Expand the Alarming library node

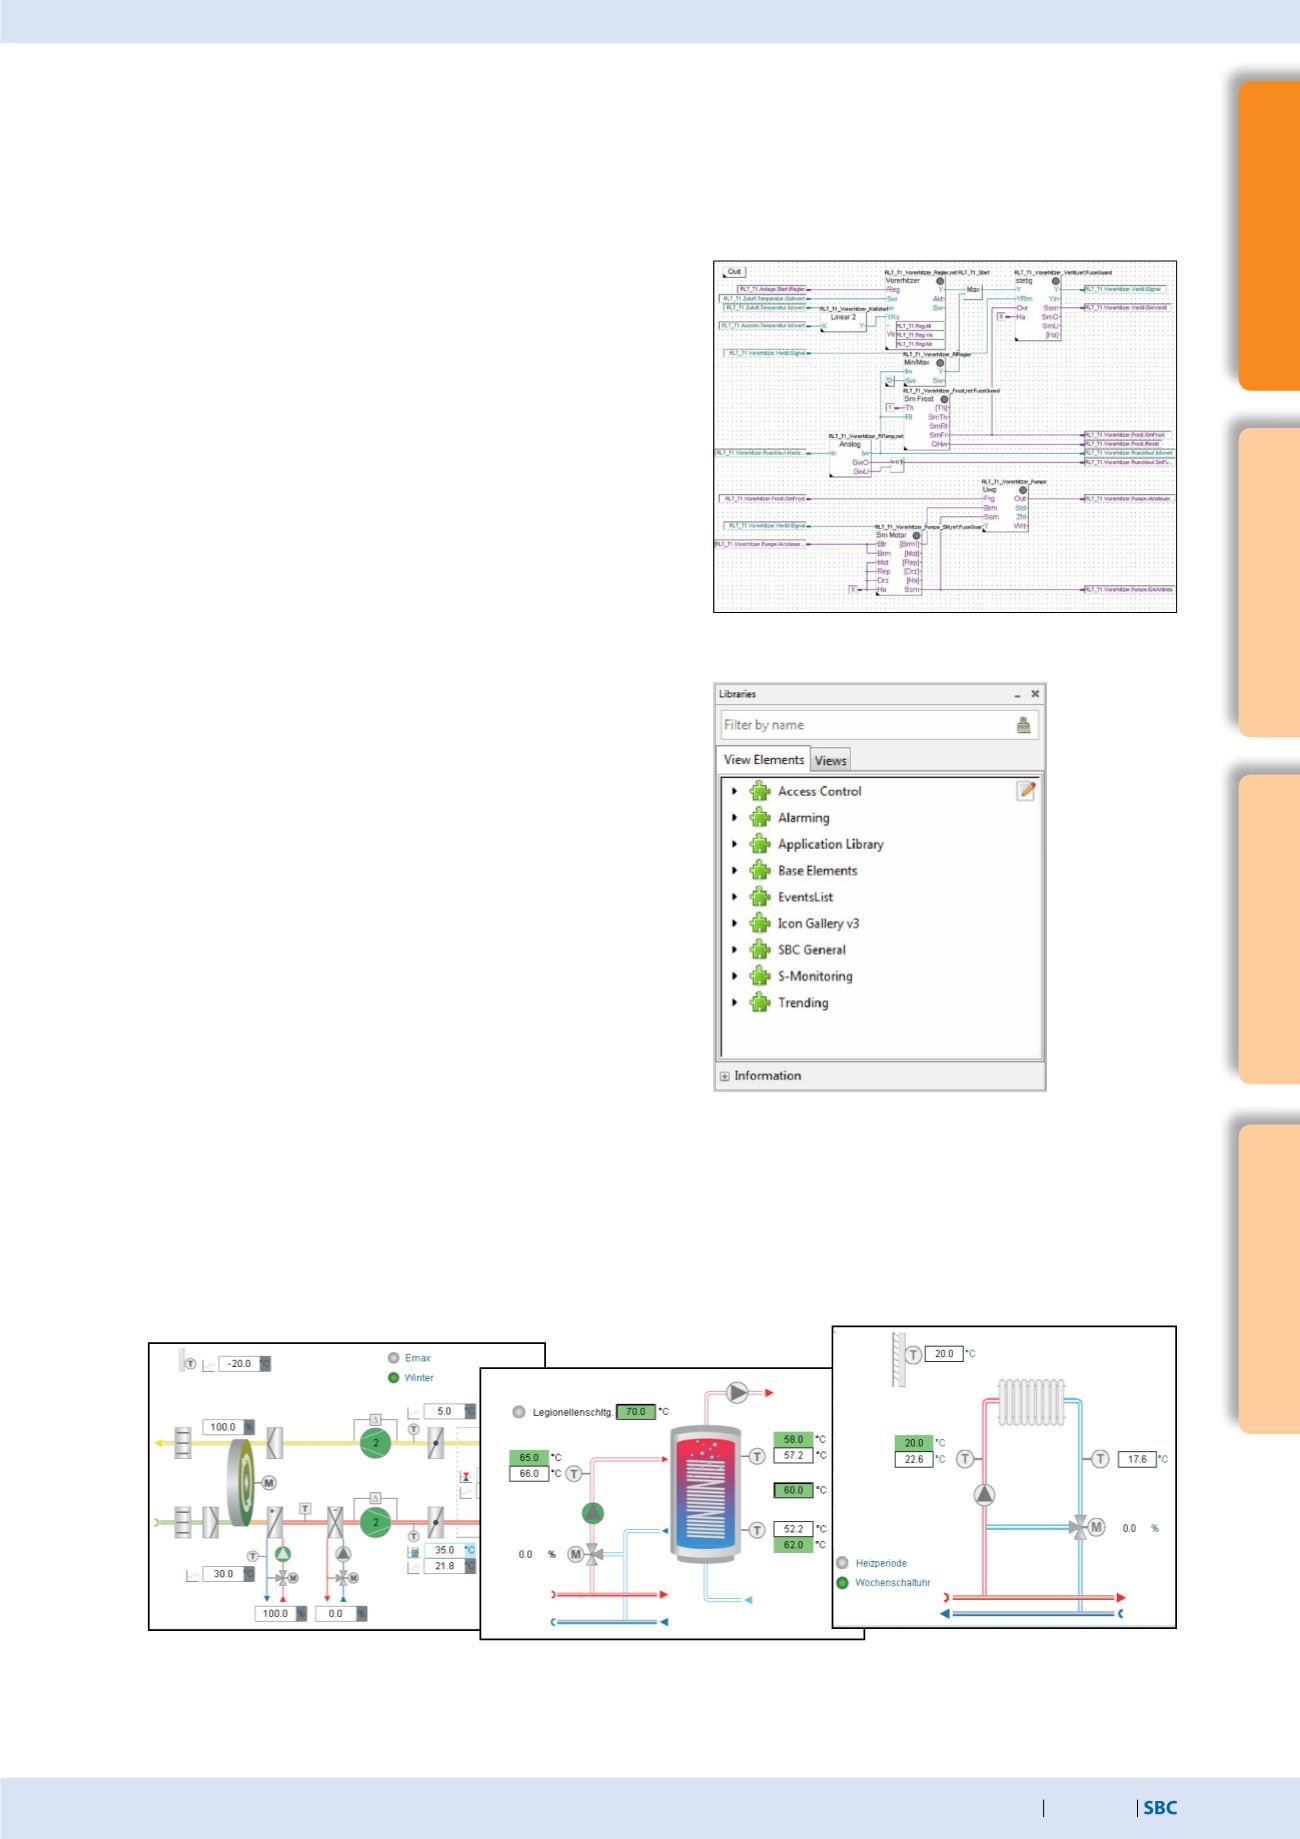tap(734, 817)
